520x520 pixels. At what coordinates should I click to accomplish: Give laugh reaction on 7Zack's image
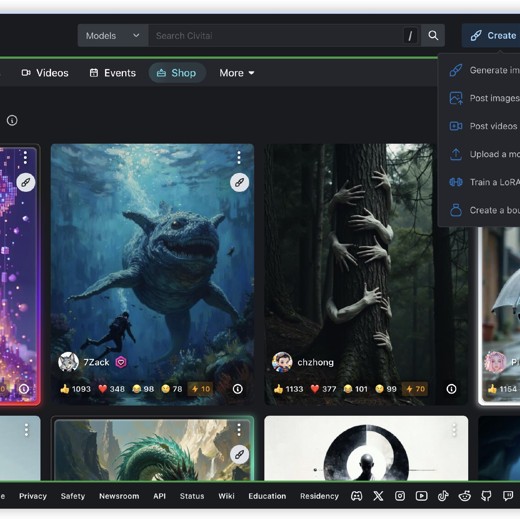143,389
